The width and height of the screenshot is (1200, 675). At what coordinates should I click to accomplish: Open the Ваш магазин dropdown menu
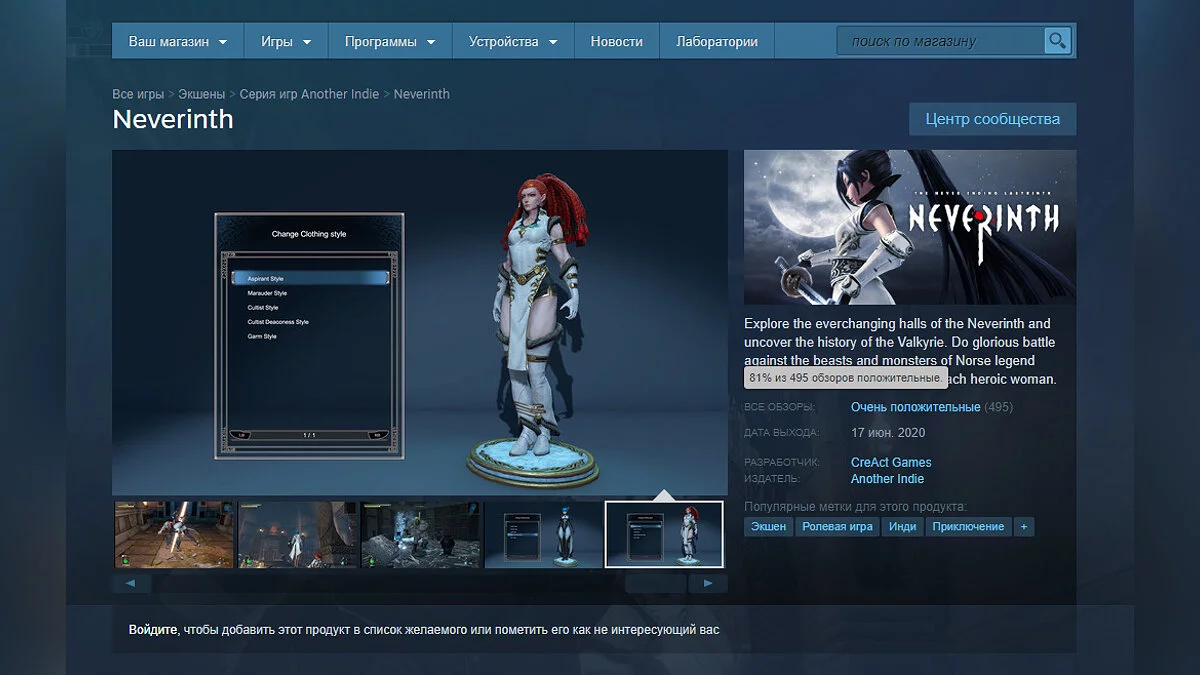coord(178,42)
